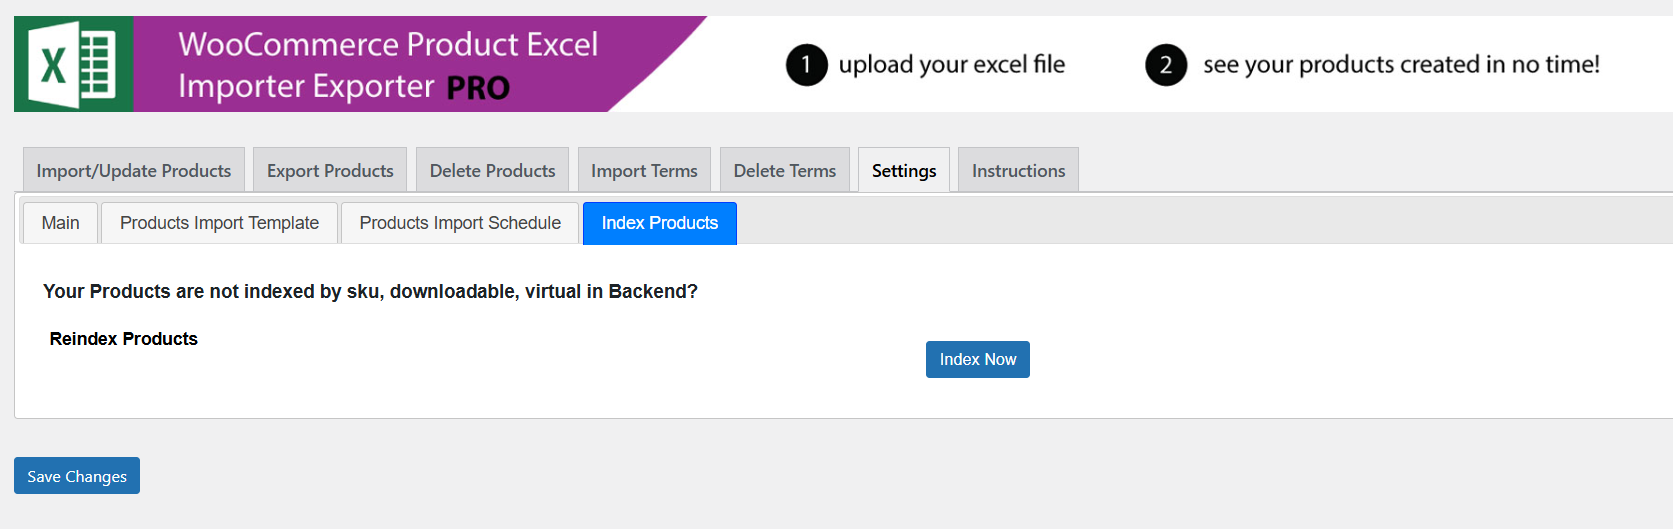Click the number 1 step circle
Image resolution: width=1673 pixels, height=529 pixels.
(806, 65)
